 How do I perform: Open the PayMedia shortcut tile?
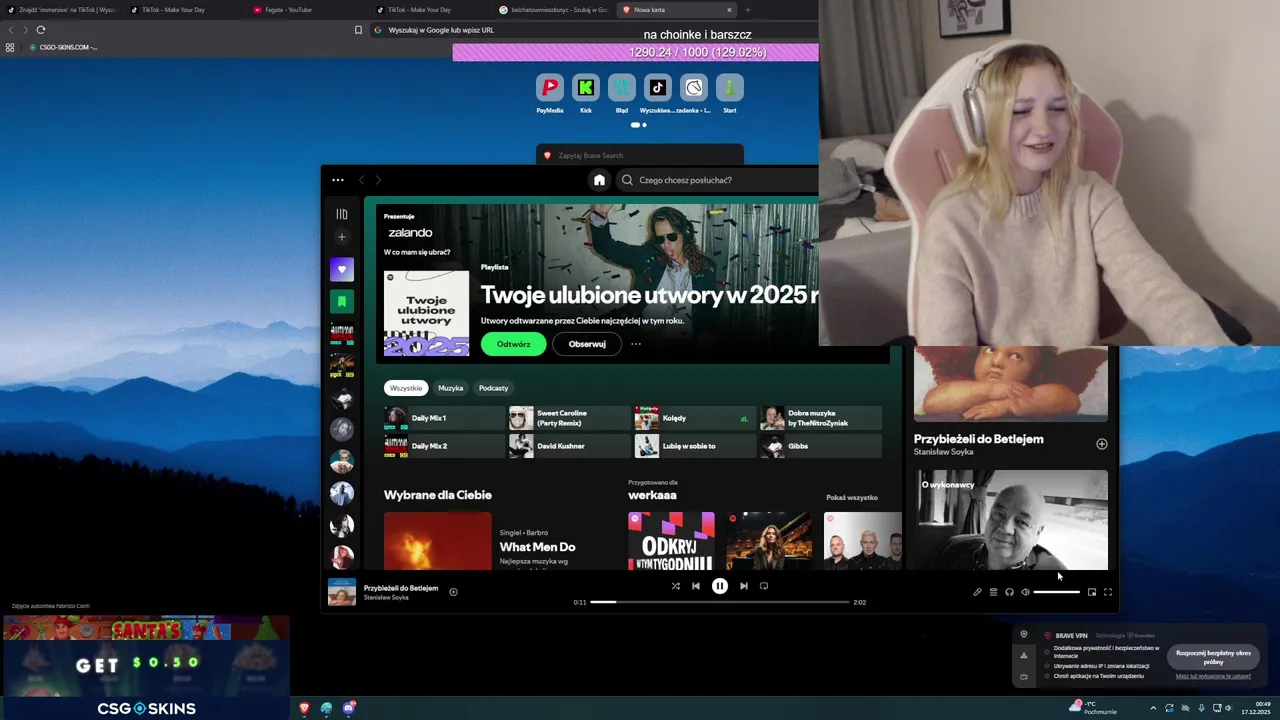pos(549,94)
